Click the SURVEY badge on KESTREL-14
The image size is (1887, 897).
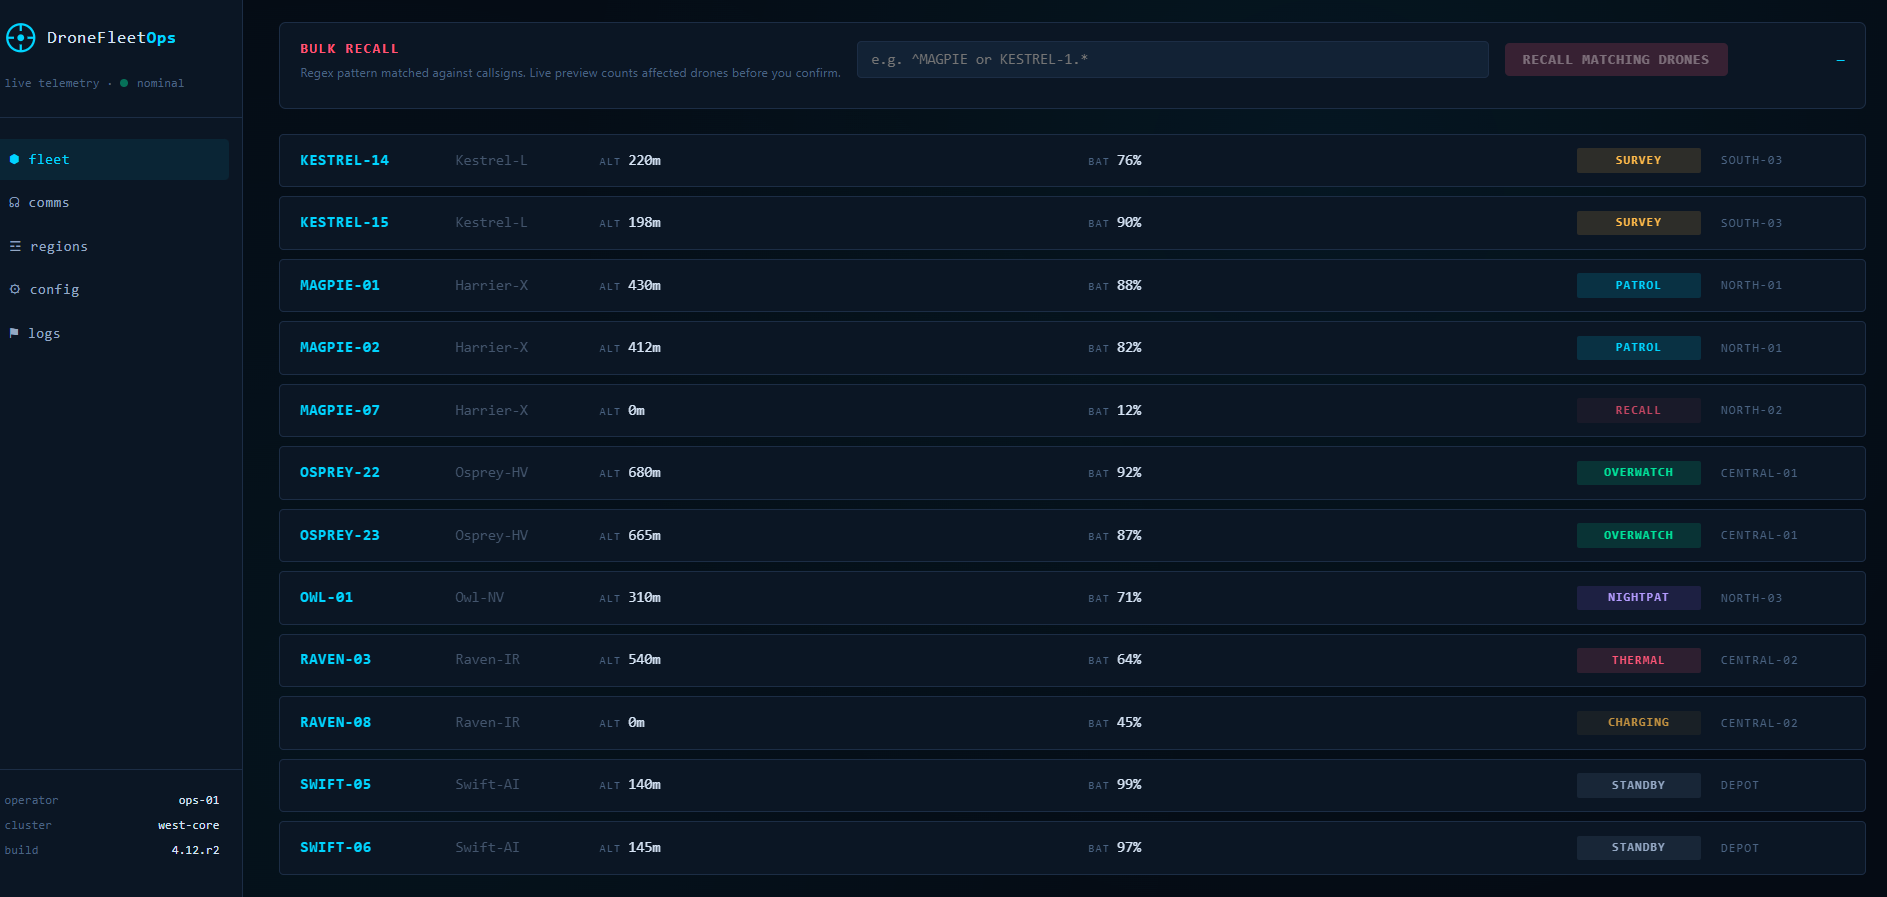tap(1638, 160)
